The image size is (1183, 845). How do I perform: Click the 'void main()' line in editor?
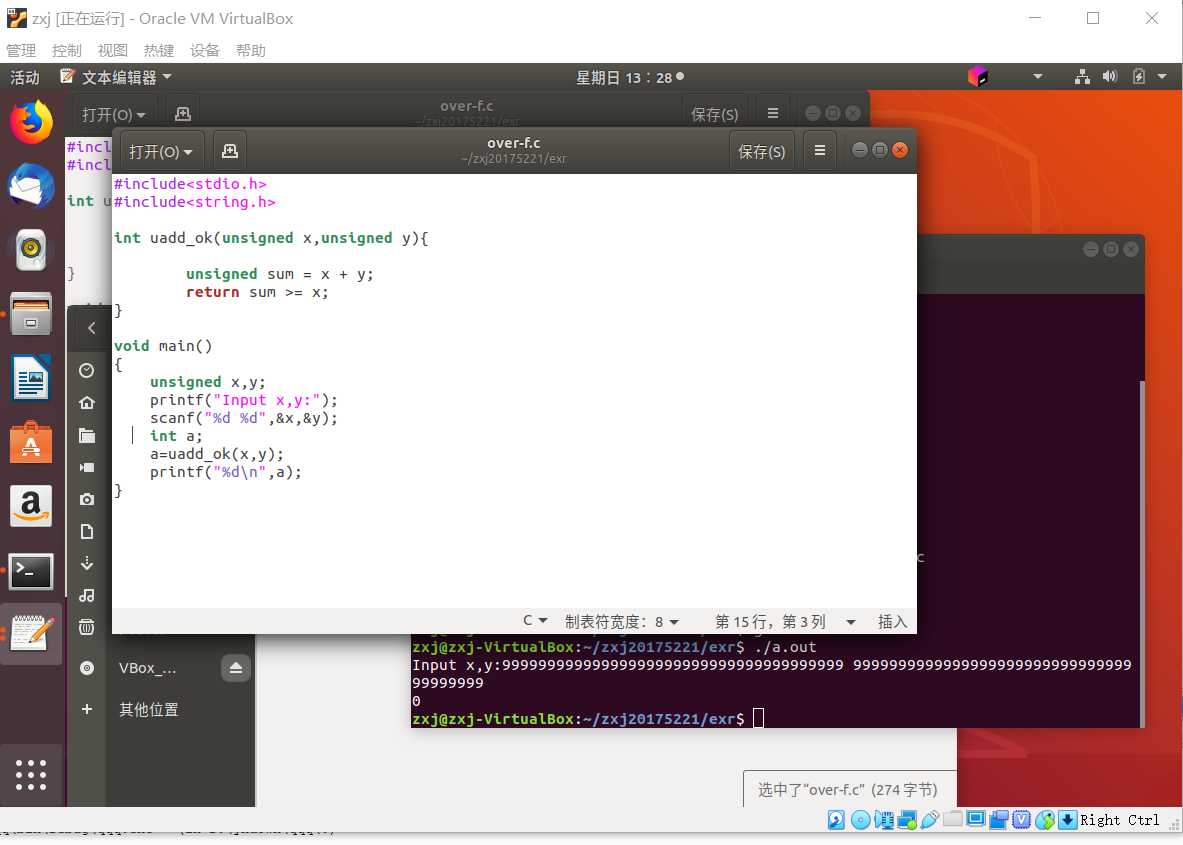(x=163, y=346)
